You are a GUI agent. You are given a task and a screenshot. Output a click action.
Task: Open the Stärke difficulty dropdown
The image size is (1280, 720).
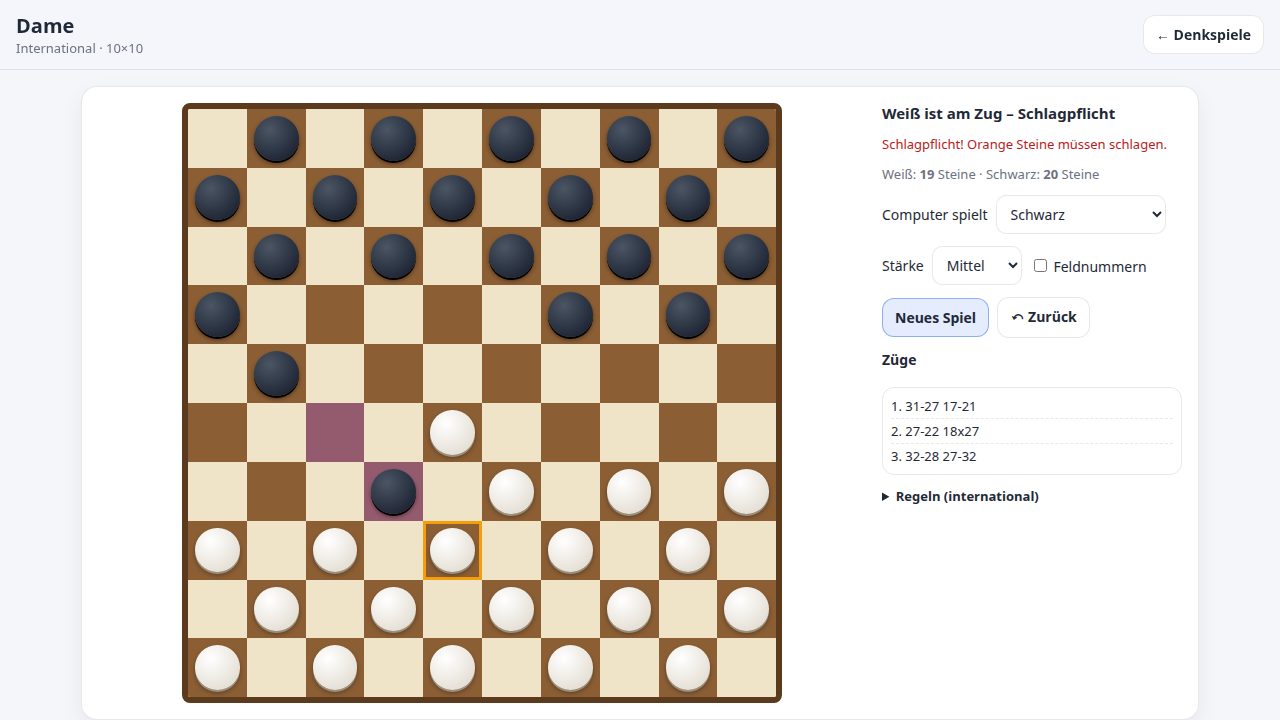click(977, 266)
